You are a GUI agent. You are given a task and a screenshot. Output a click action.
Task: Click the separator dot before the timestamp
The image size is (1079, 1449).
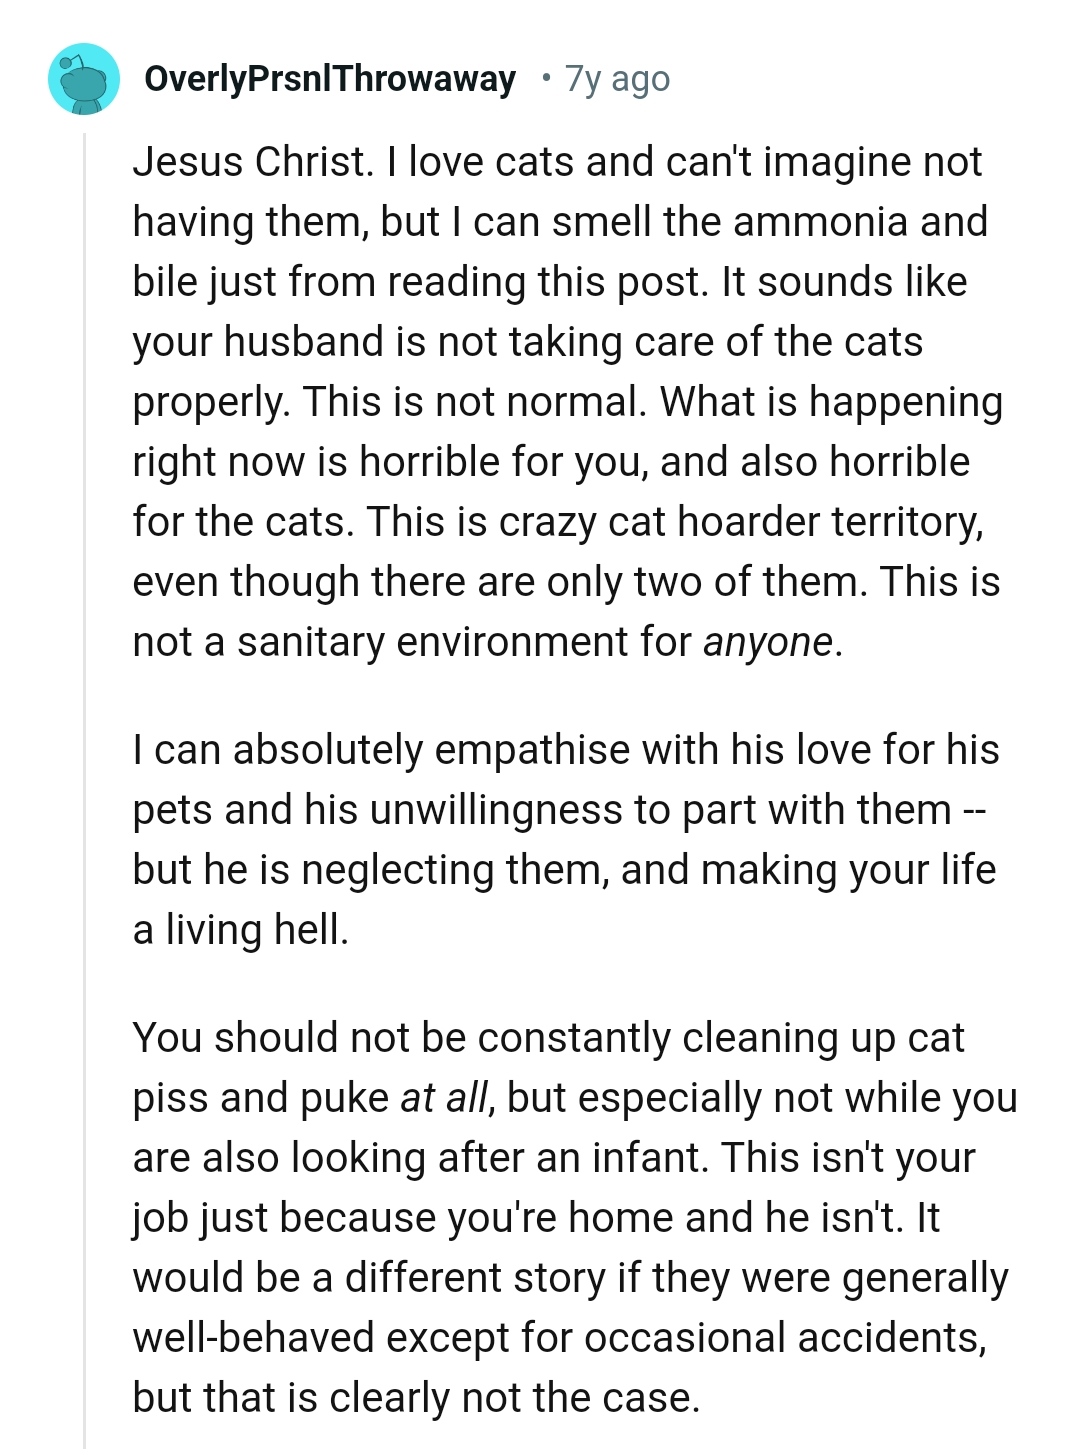point(545,78)
